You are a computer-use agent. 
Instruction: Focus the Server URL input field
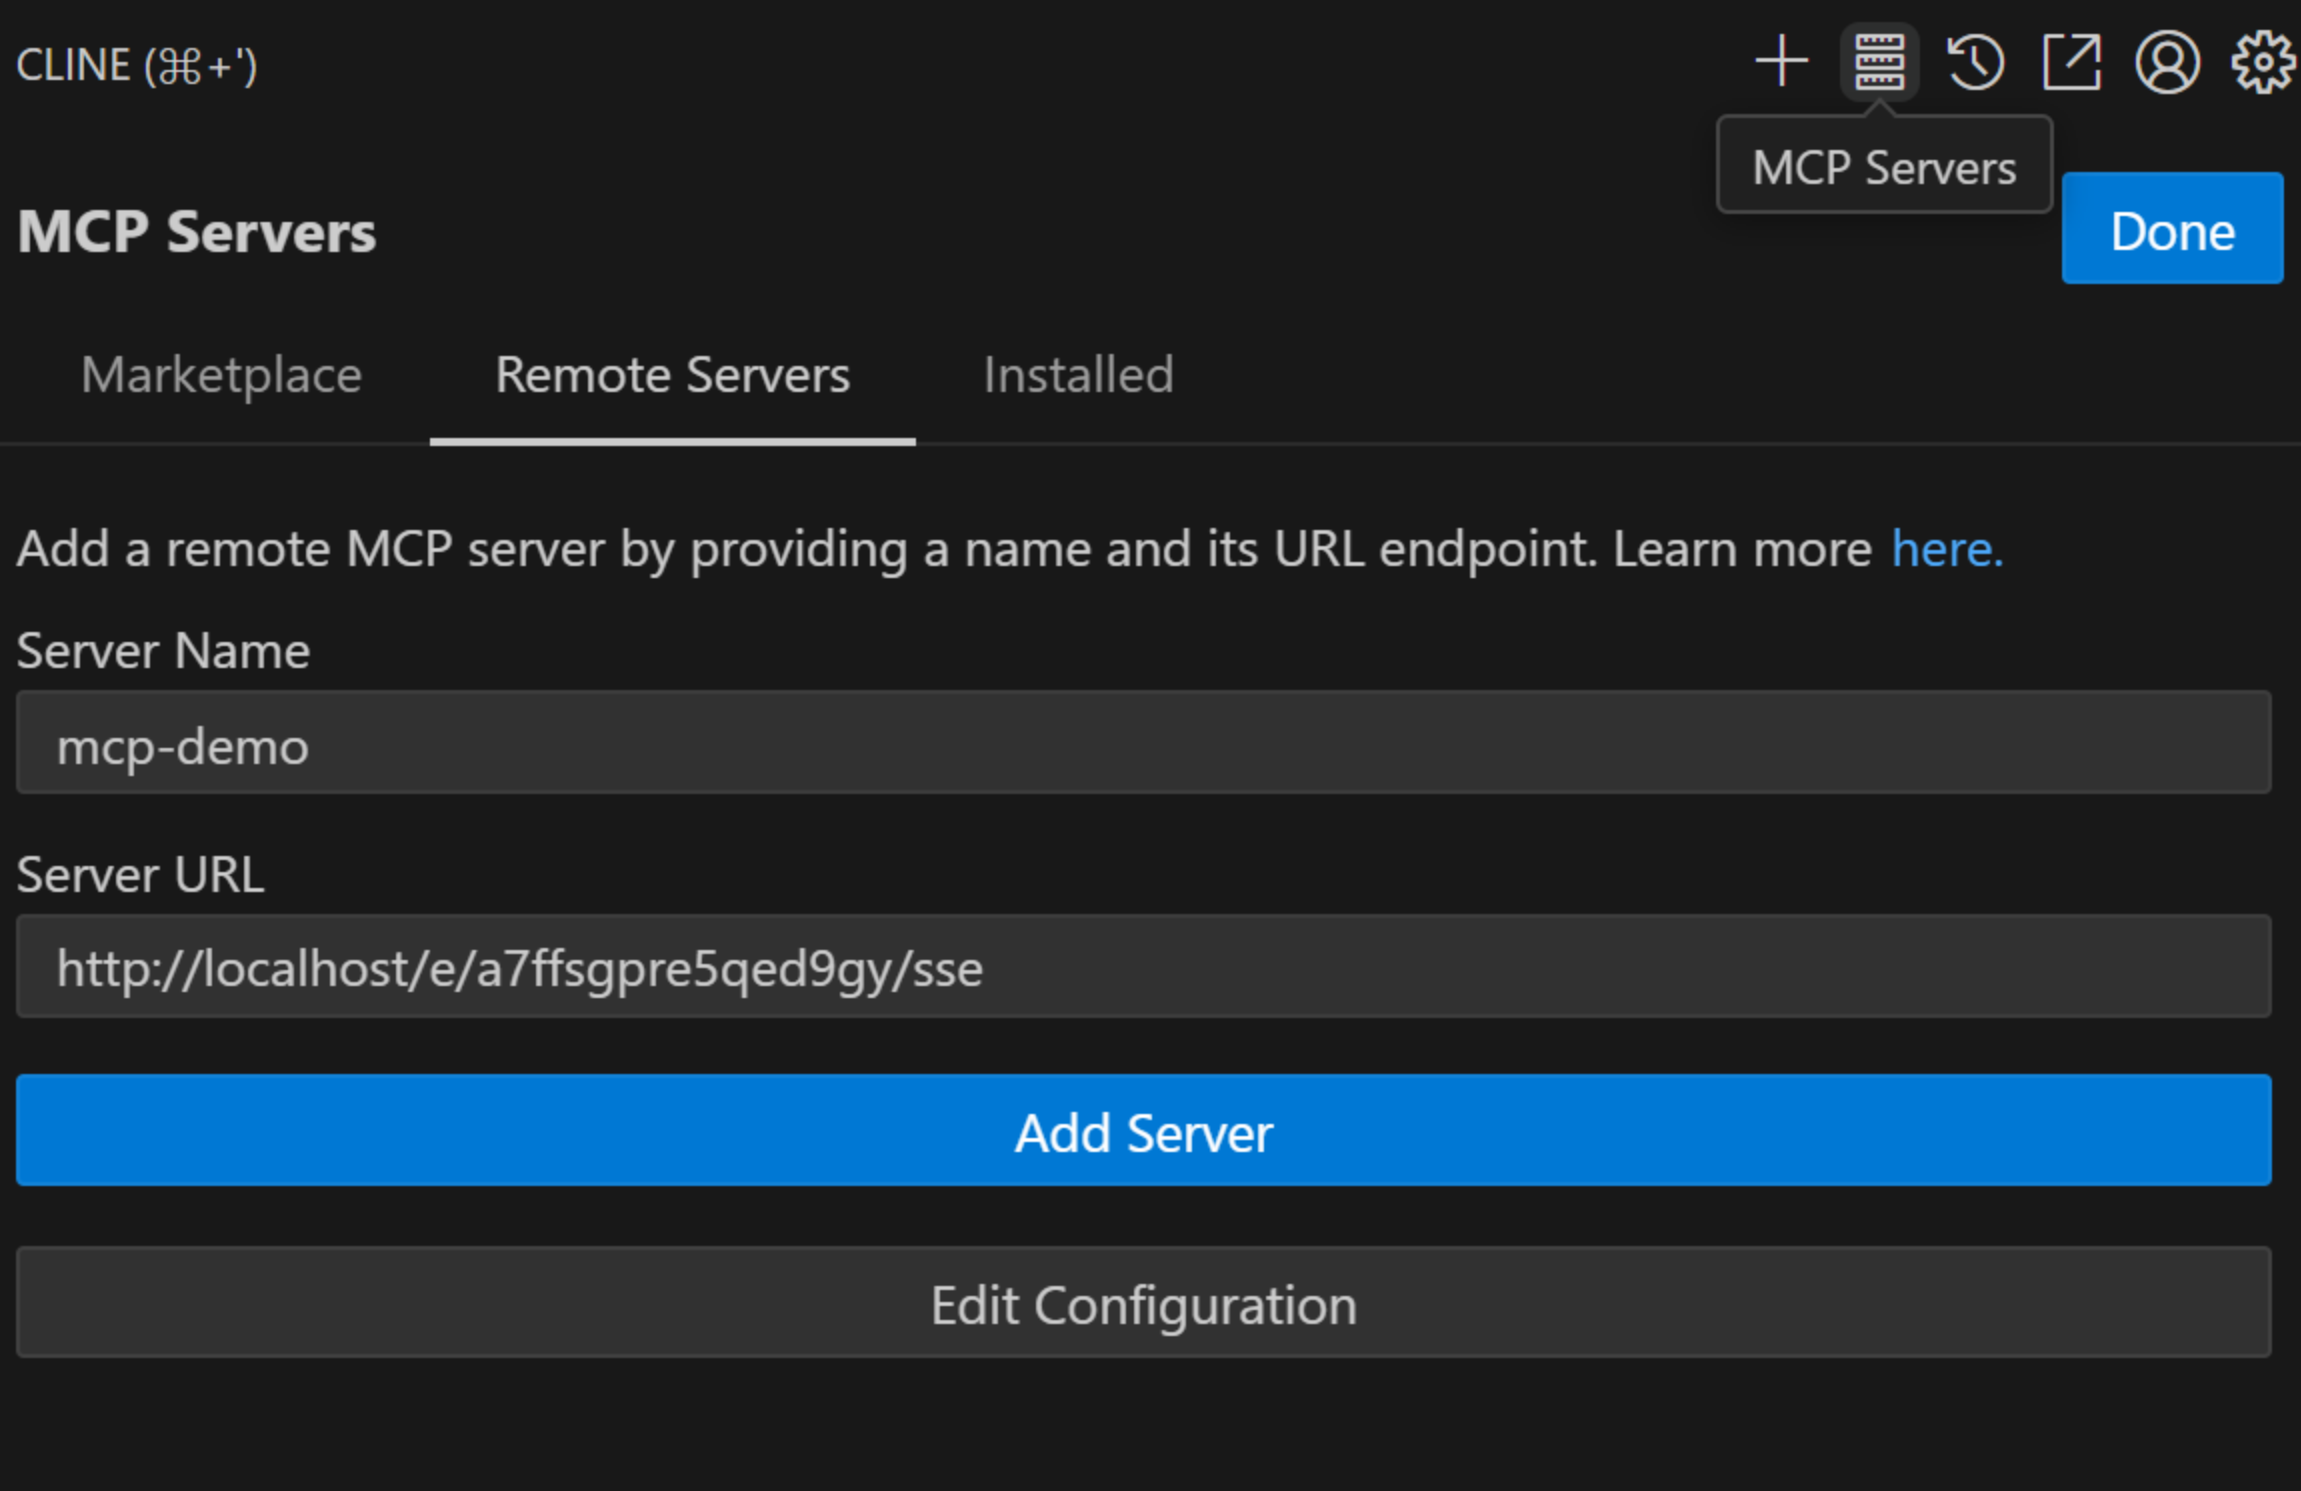(1144, 967)
